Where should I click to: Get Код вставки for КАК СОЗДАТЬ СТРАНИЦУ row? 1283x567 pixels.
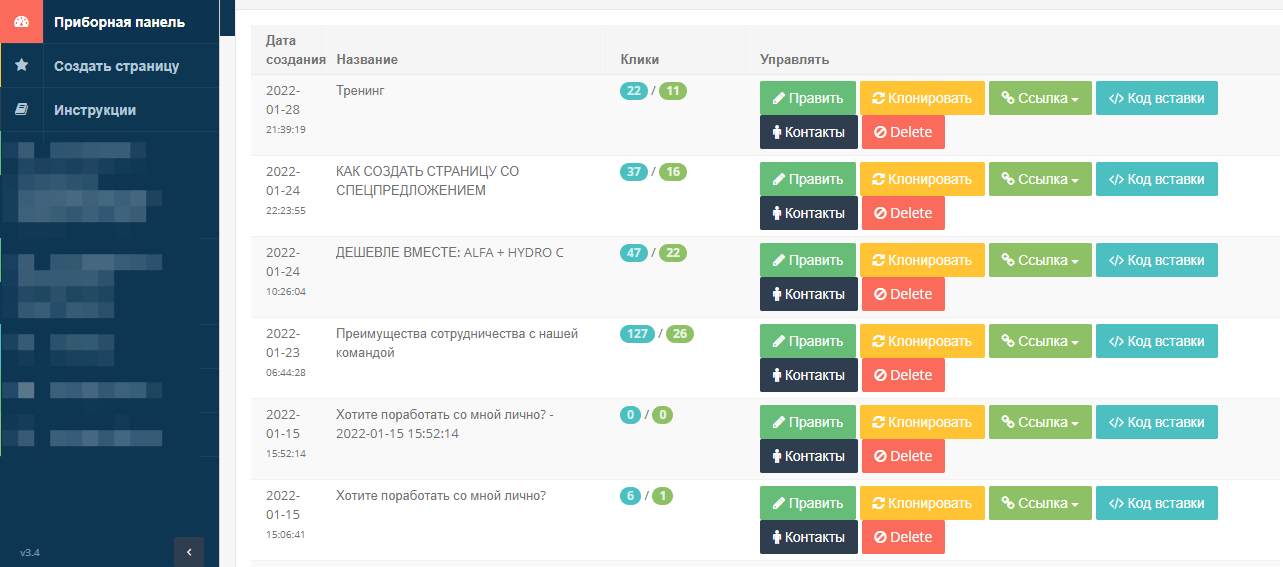click(1156, 179)
